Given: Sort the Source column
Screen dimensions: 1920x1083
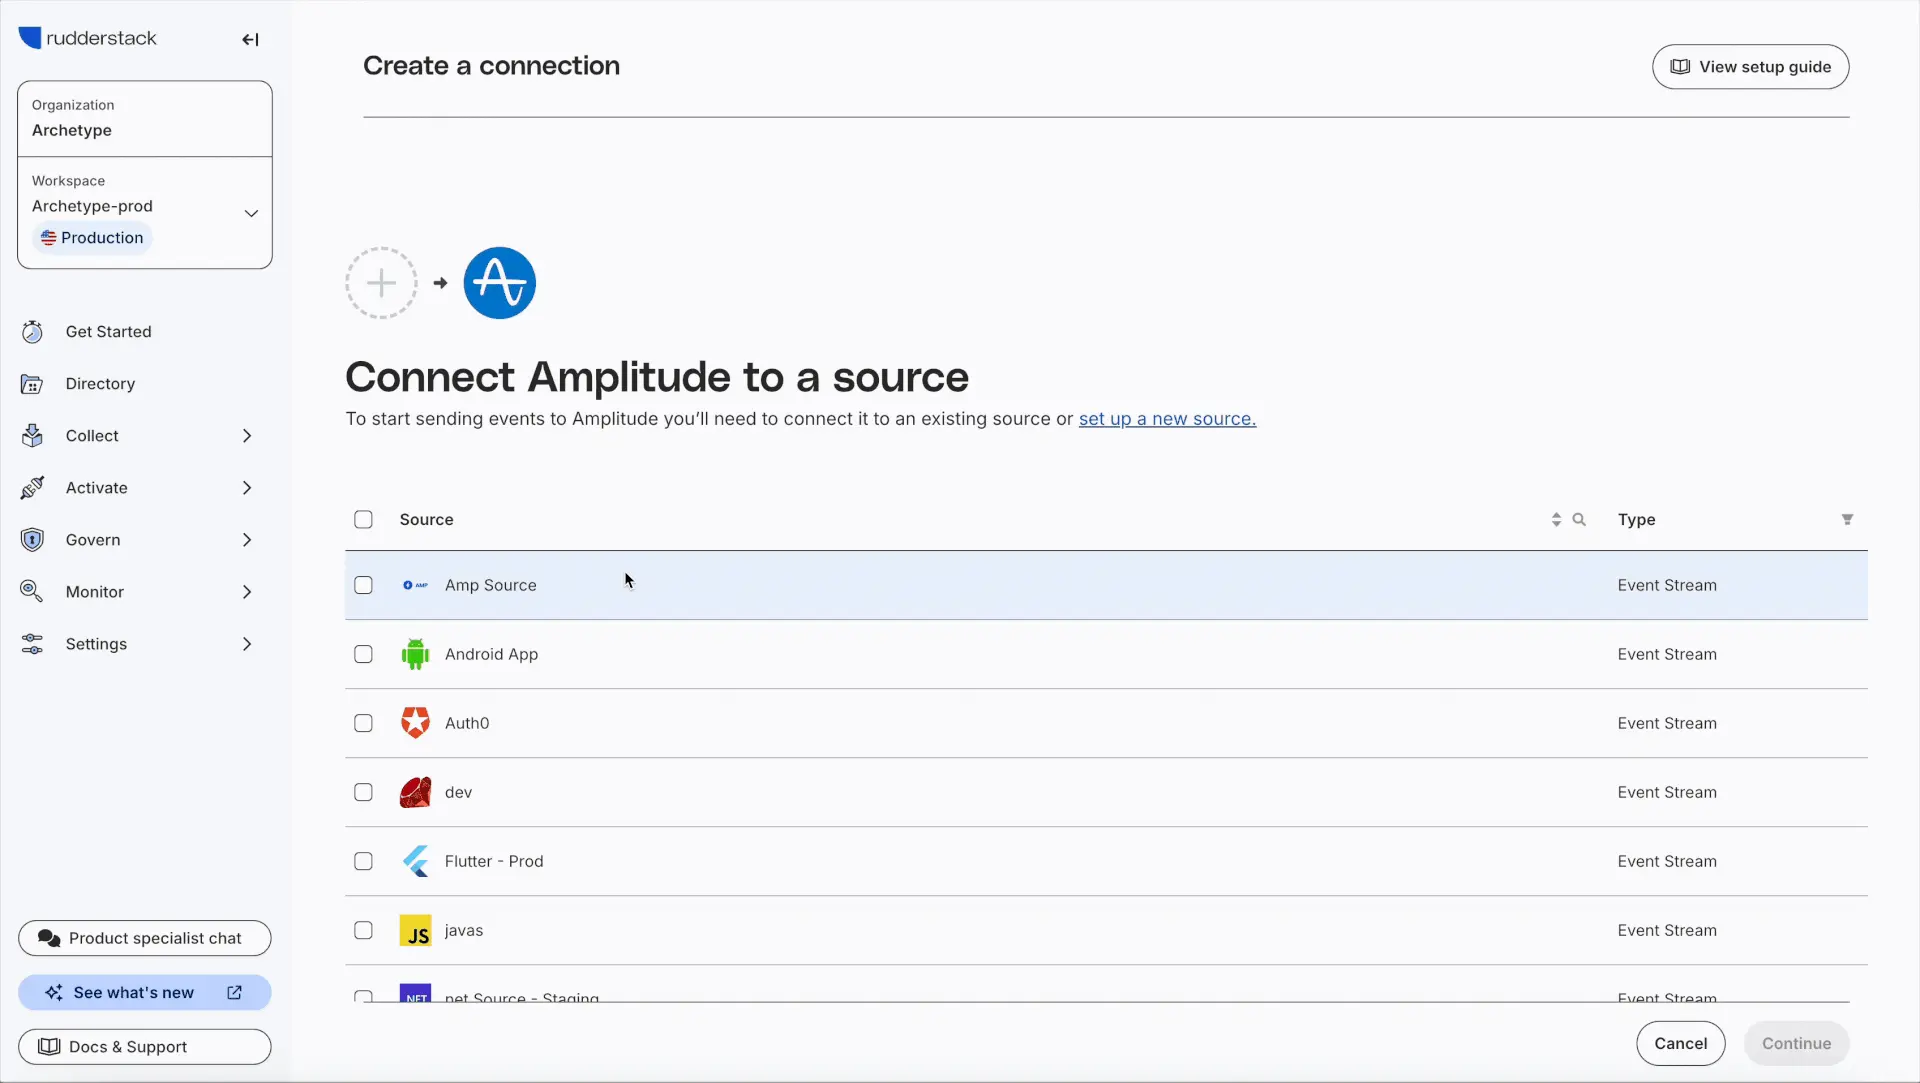Looking at the screenshot, I should tap(1556, 519).
